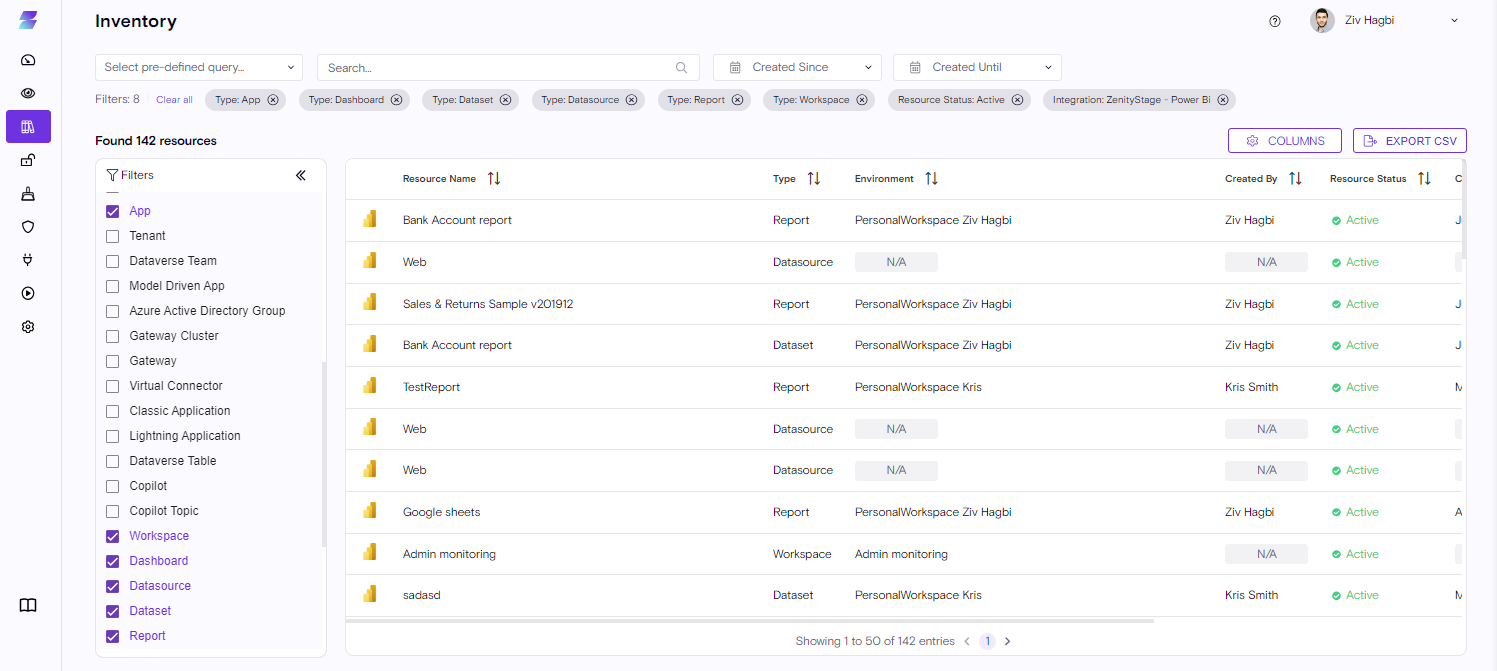Open the Inventory icon in sidebar
Screen dimensions: 1497x671
tap(28, 127)
